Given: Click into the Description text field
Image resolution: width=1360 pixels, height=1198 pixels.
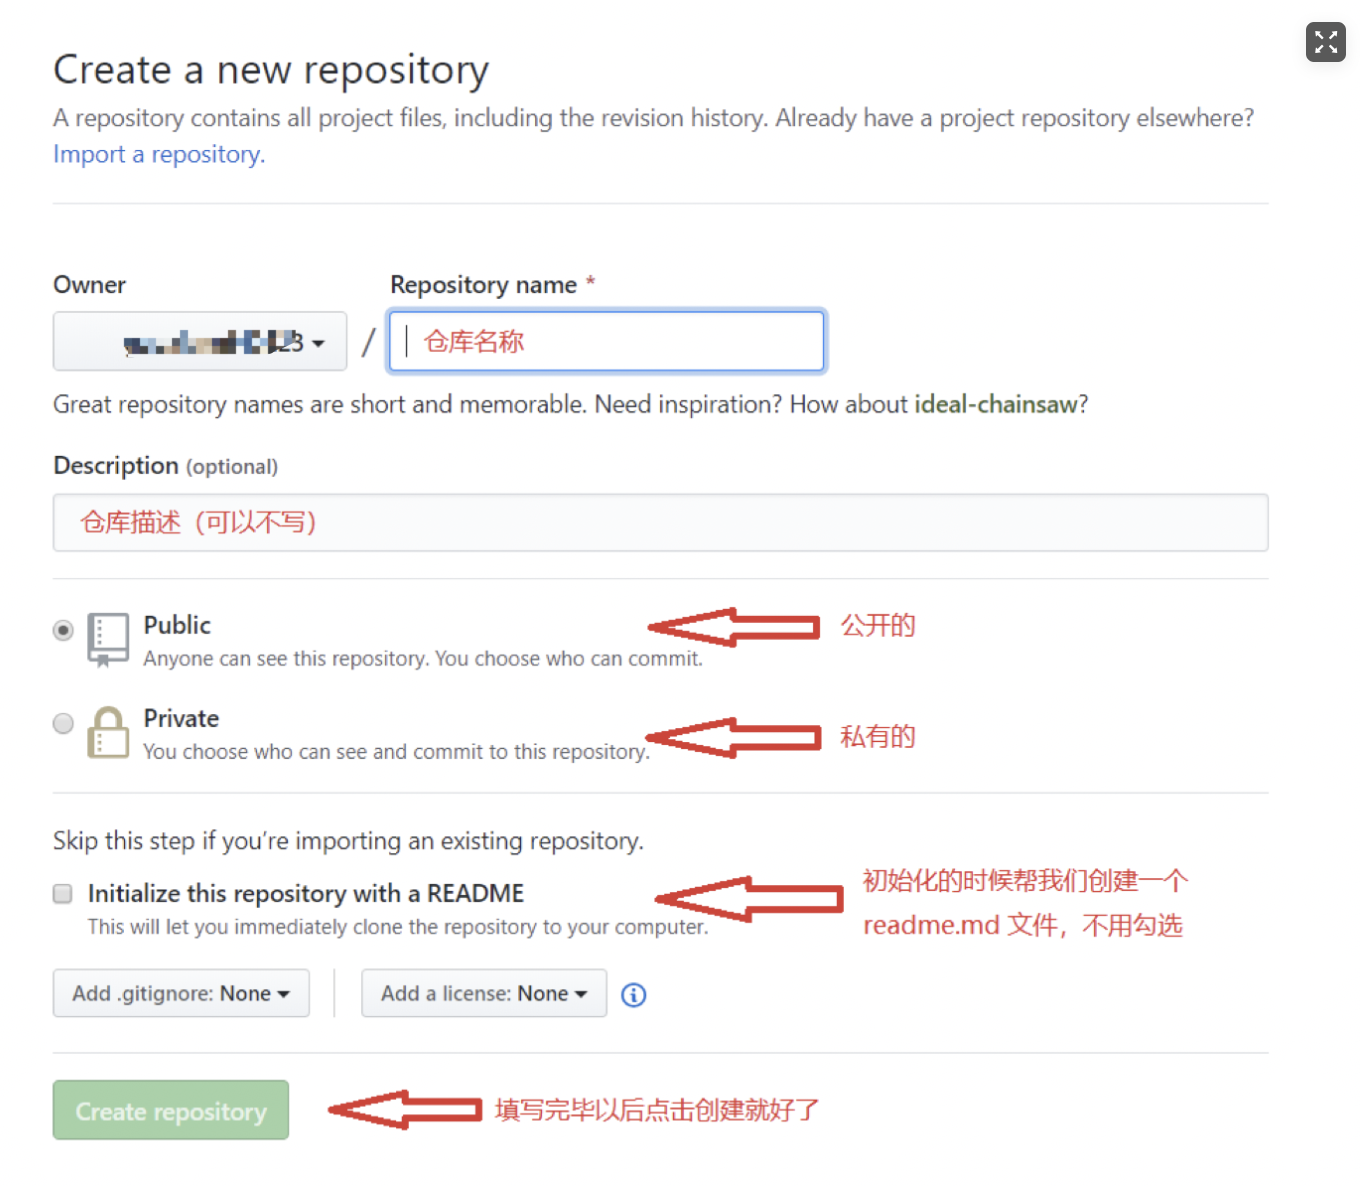Looking at the screenshot, I should pyautogui.click(x=660, y=522).
